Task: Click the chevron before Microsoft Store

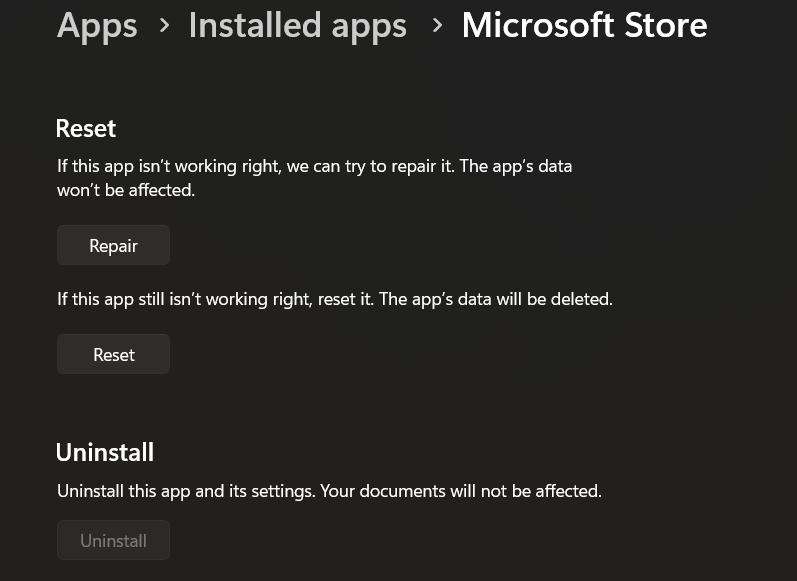Action: [x=437, y=25]
